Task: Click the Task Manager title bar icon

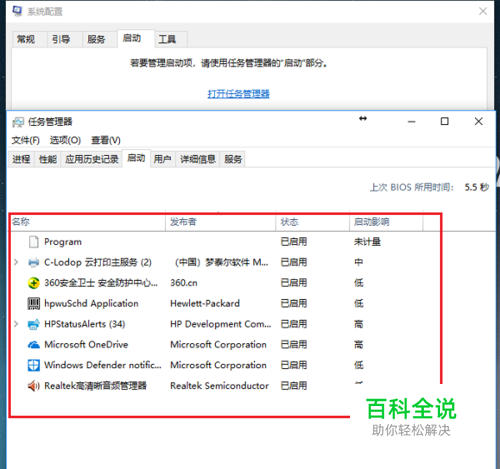Action: click(x=18, y=122)
